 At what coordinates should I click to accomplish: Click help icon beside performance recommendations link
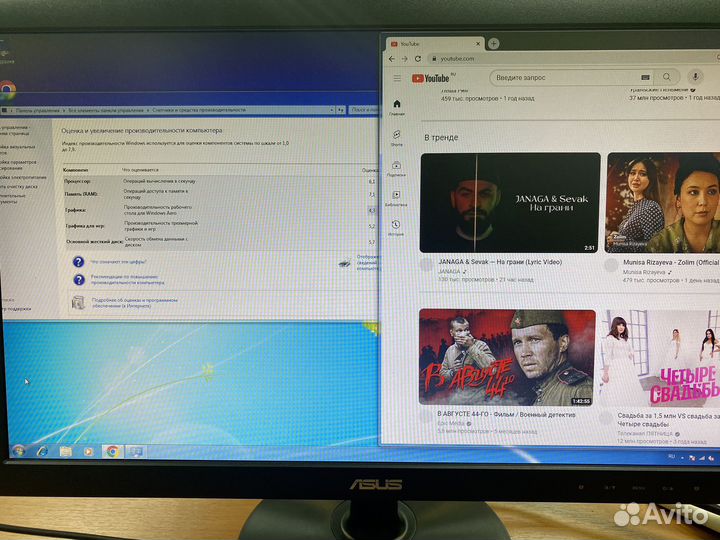pyautogui.click(x=79, y=280)
